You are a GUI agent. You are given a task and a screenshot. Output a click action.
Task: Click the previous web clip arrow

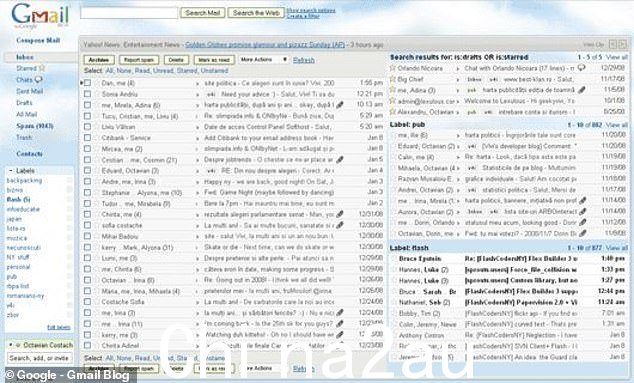pos(613,44)
